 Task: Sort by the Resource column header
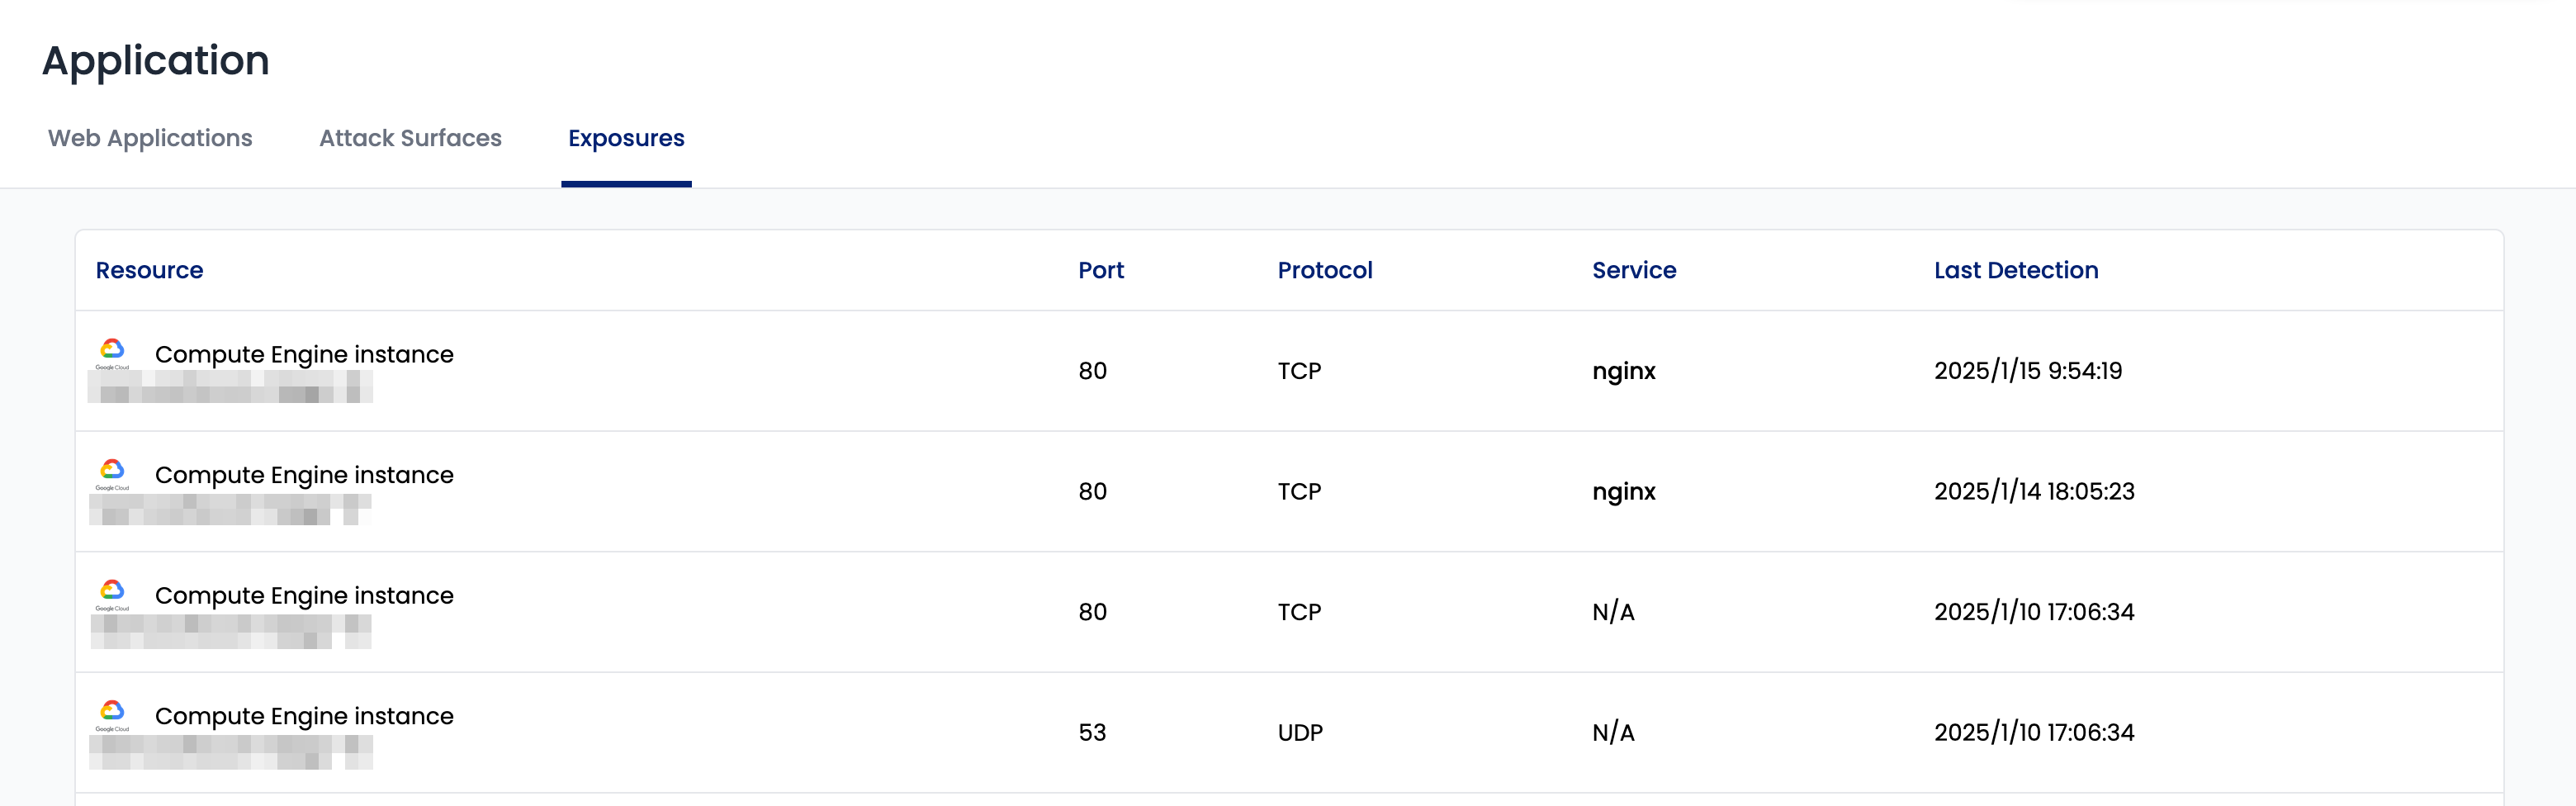pos(149,270)
